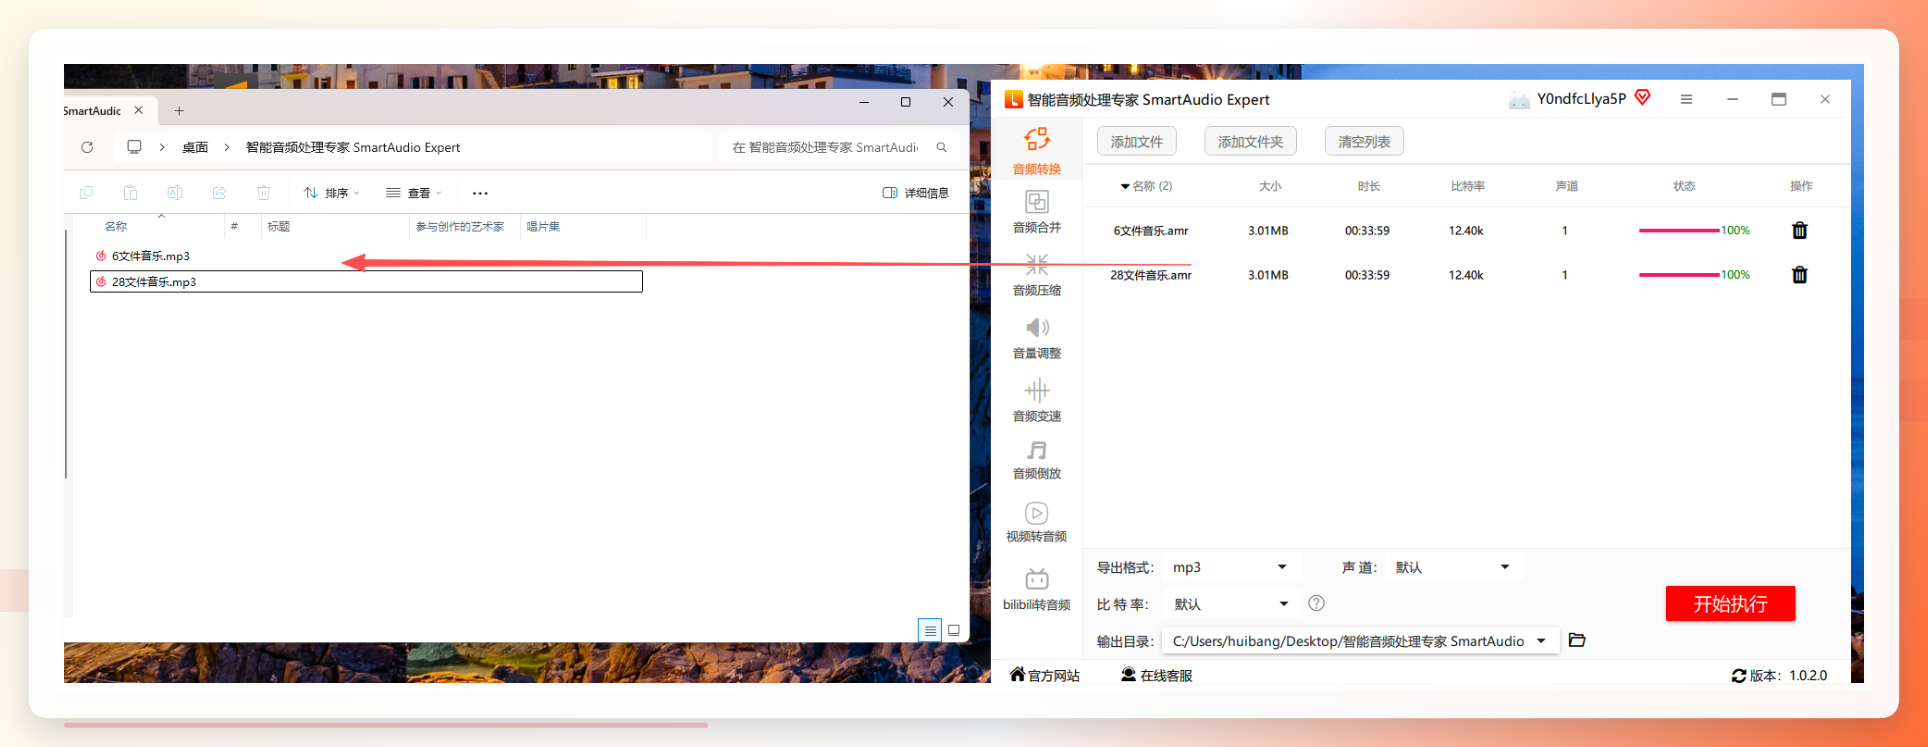This screenshot has height=747, width=1928.
Task: Switch Explorer to large thumbnails view icon
Action: coord(954,630)
